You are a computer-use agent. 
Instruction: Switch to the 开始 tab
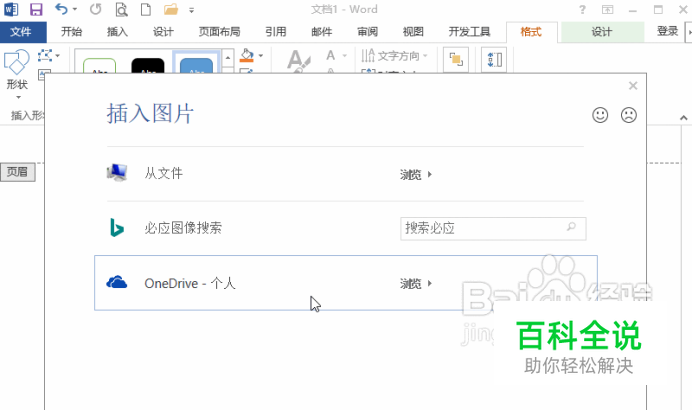click(71, 32)
